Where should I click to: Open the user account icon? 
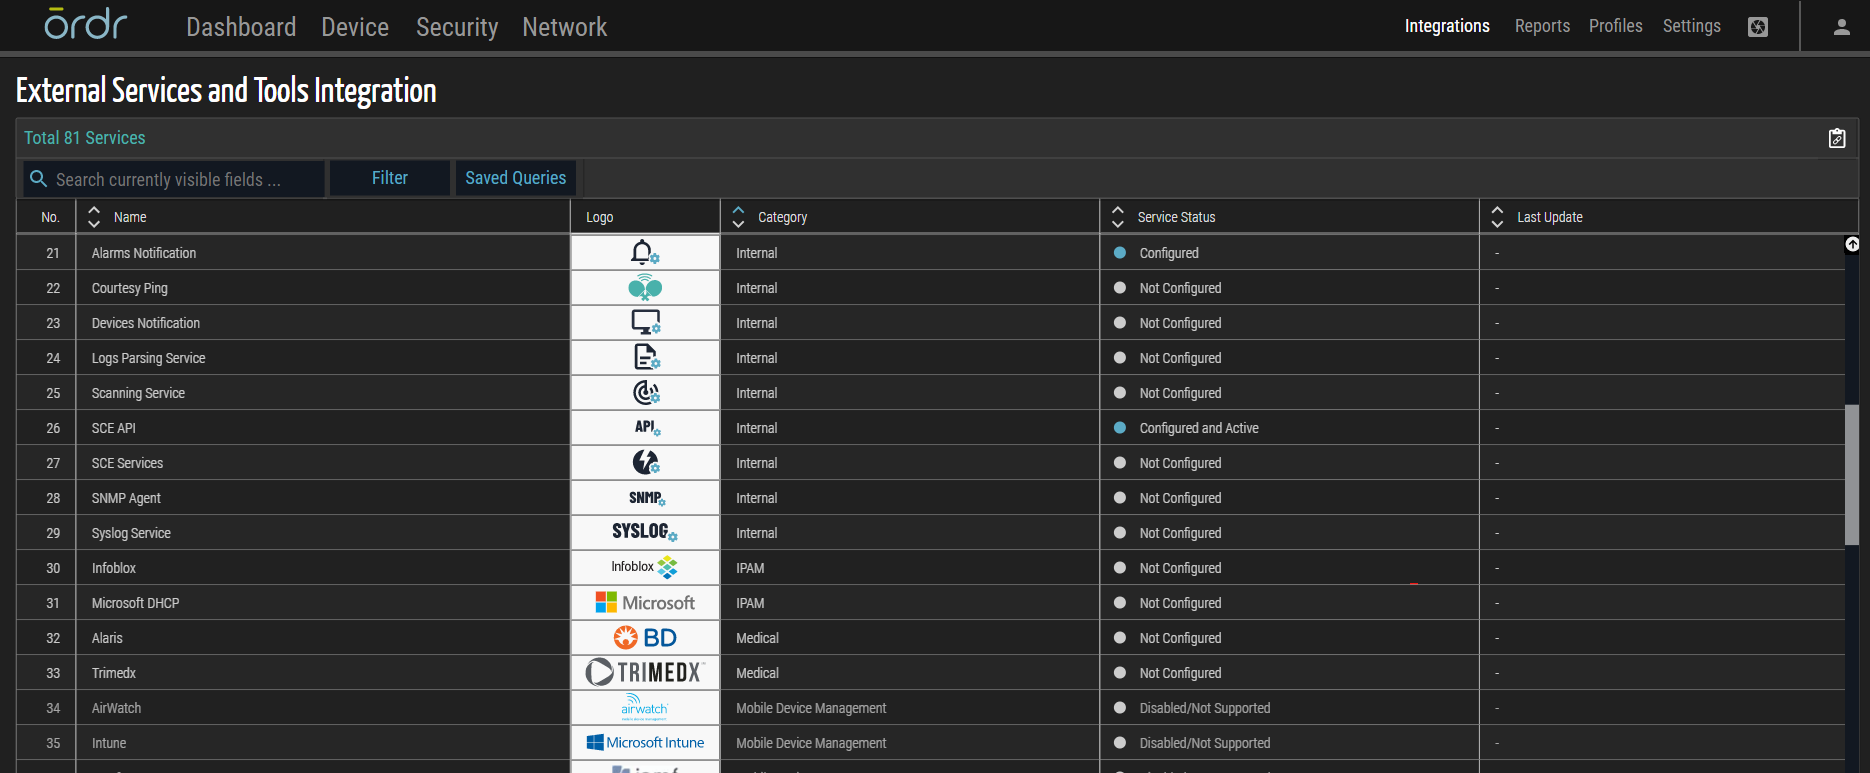[1841, 27]
